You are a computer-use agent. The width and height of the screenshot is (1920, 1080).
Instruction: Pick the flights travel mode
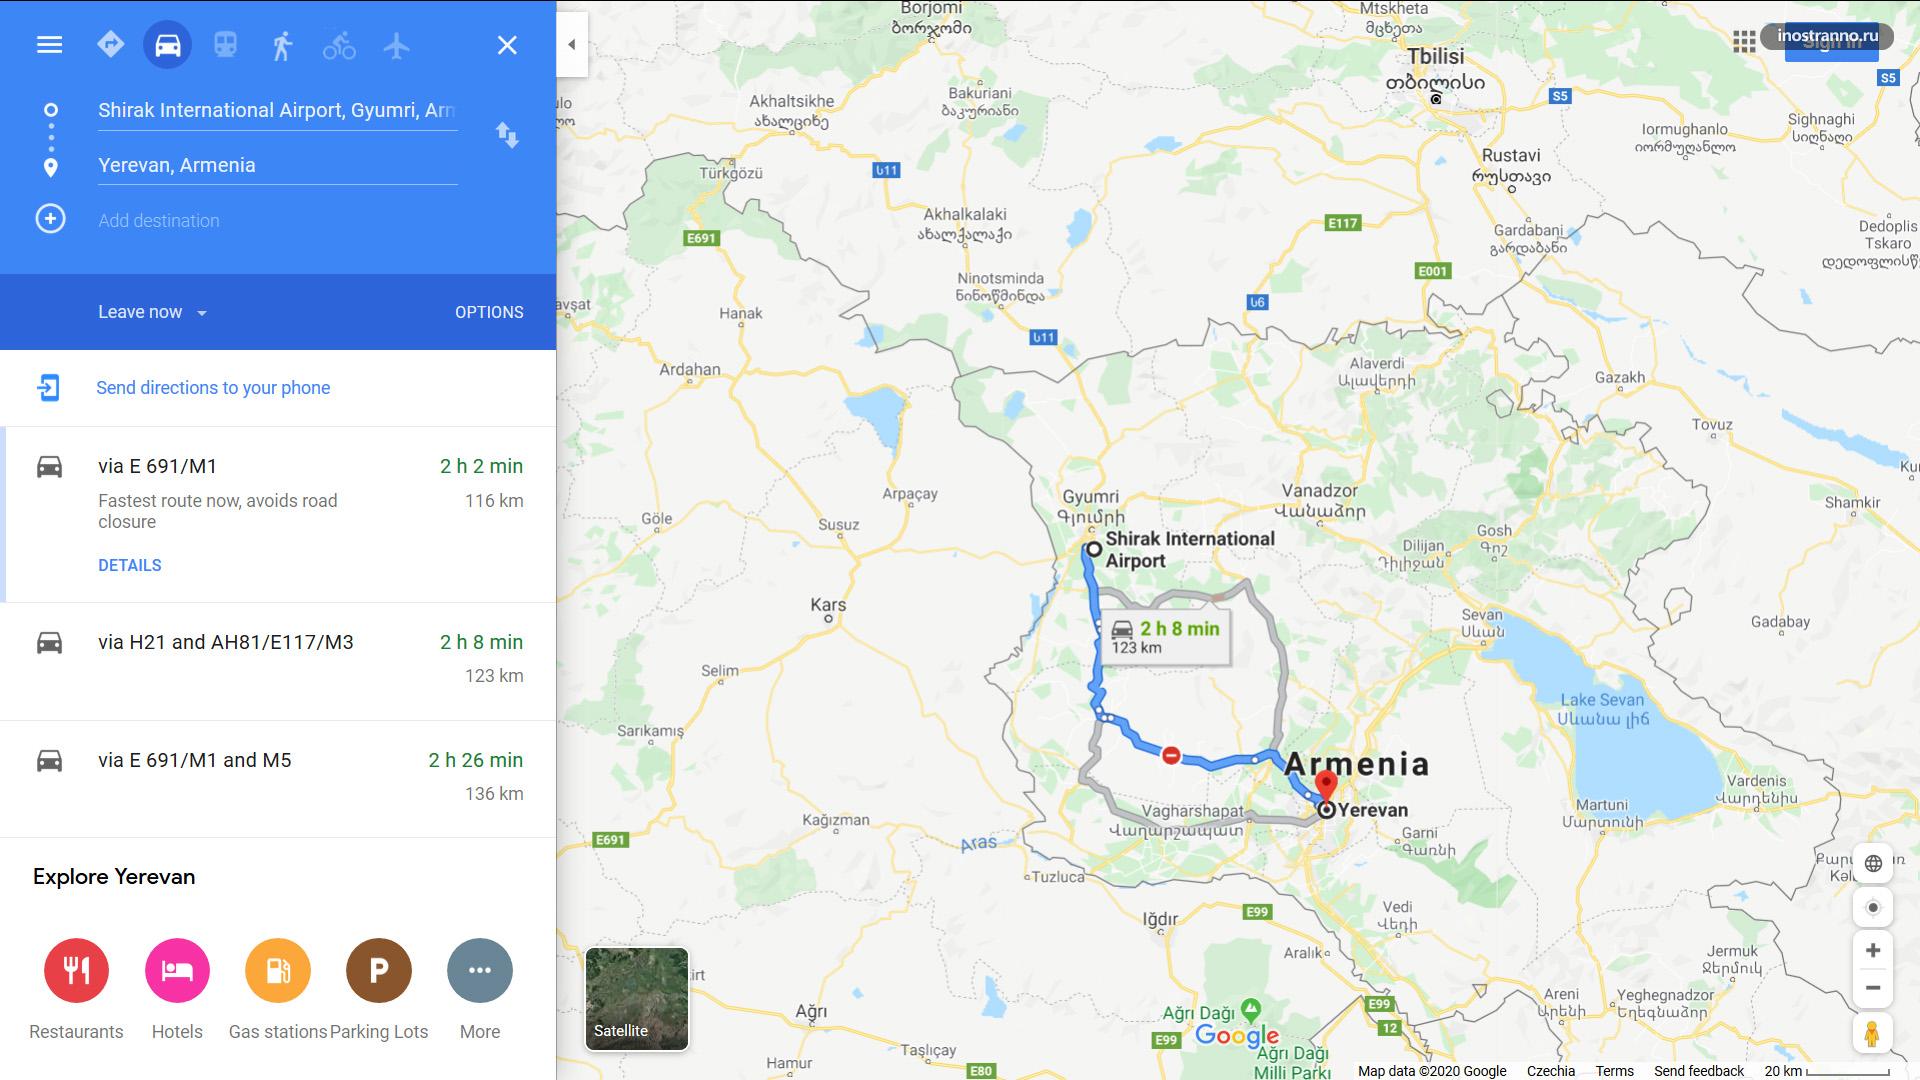coord(396,45)
